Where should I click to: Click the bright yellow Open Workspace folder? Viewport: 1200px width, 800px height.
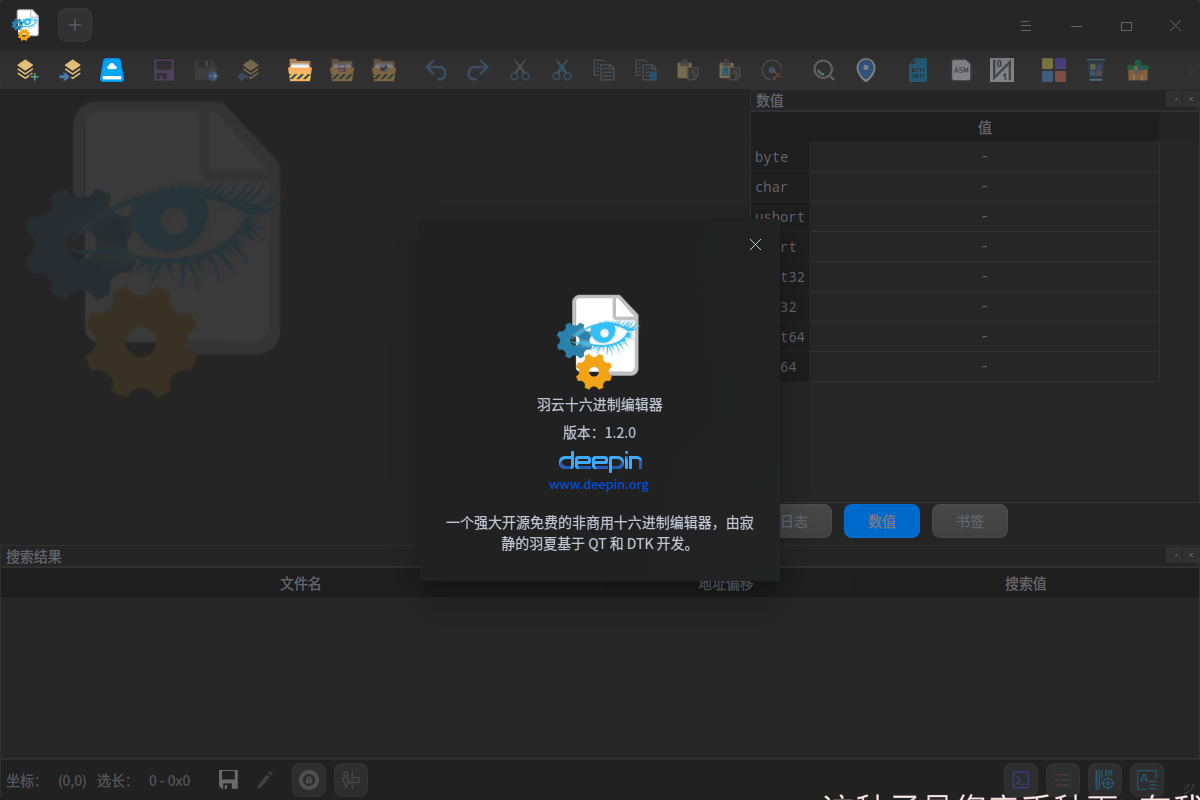pyautogui.click(x=300, y=70)
